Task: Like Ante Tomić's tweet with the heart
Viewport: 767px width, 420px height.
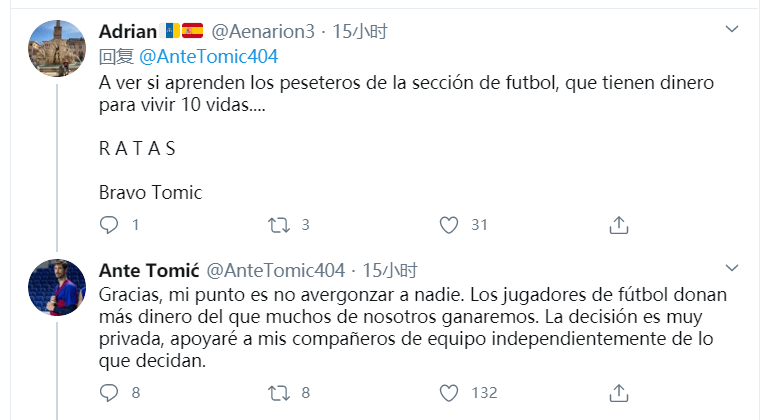Action: click(449, 392)
